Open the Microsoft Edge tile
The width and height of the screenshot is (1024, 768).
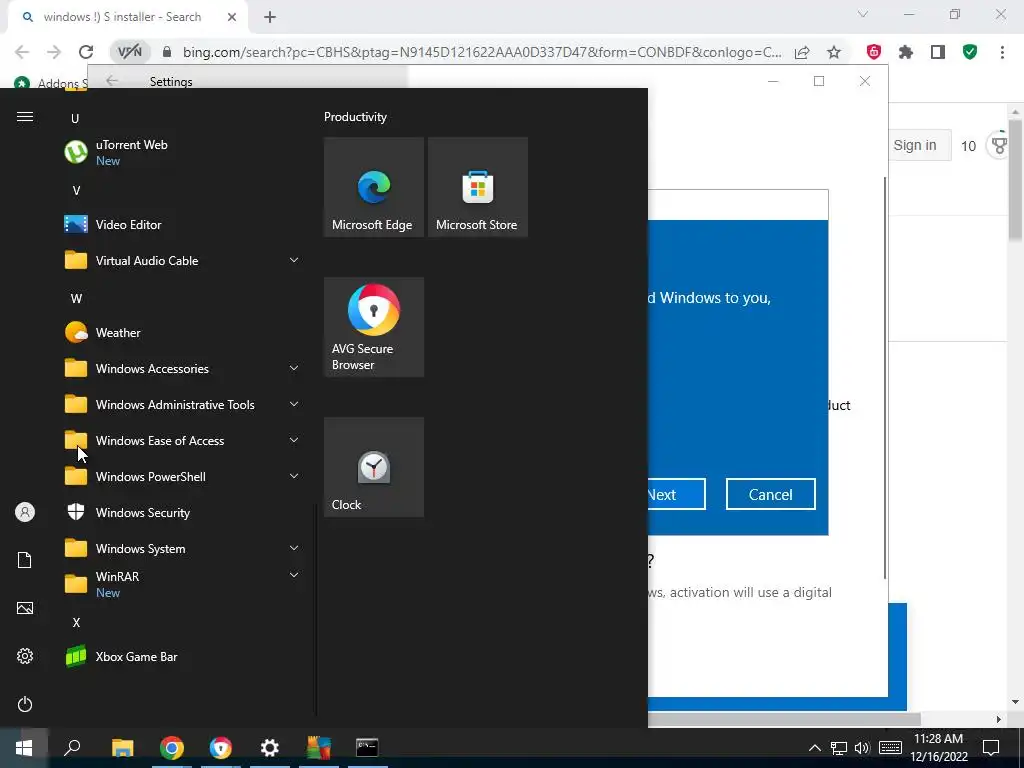pyautogui.click(x=374, y=187)
